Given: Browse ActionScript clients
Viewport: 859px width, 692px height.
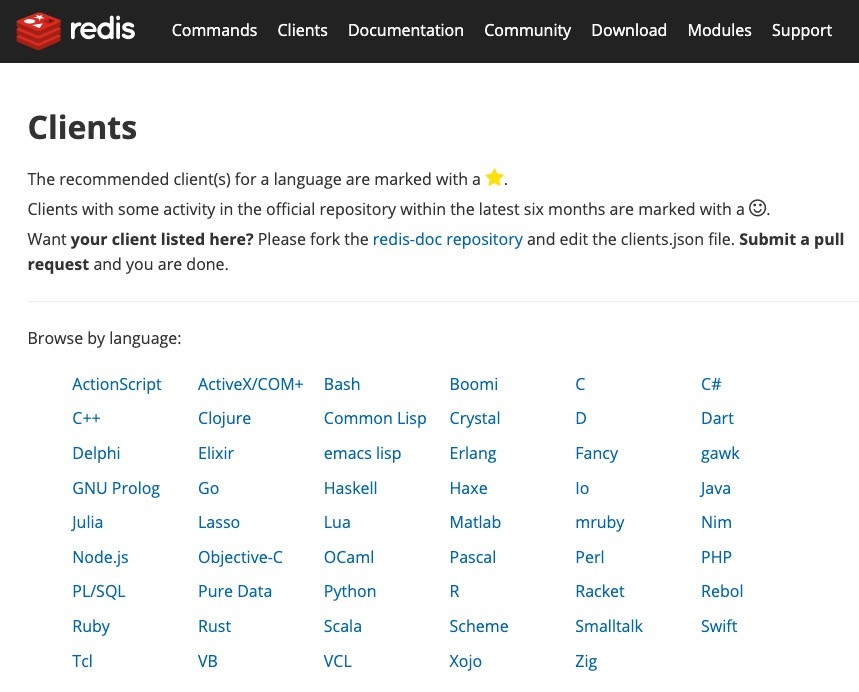Looking at the screenshot, I should point(117,384).
